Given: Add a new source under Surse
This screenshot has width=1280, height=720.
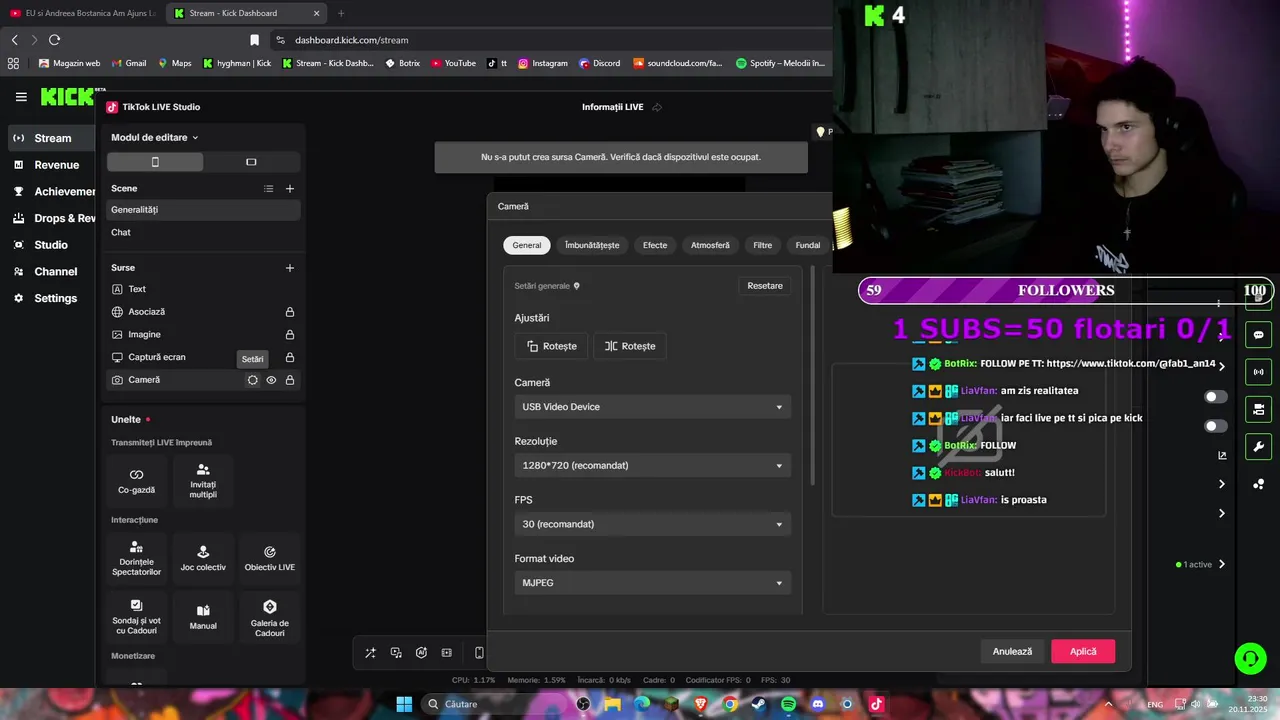Looking at the screenshot, I should click(290, 268).
